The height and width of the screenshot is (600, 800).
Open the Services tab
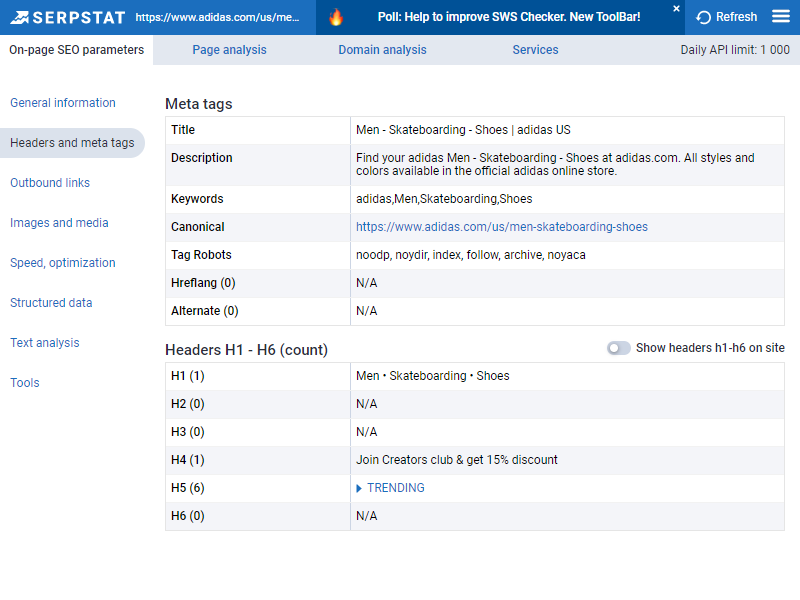(x=535, y=49)
